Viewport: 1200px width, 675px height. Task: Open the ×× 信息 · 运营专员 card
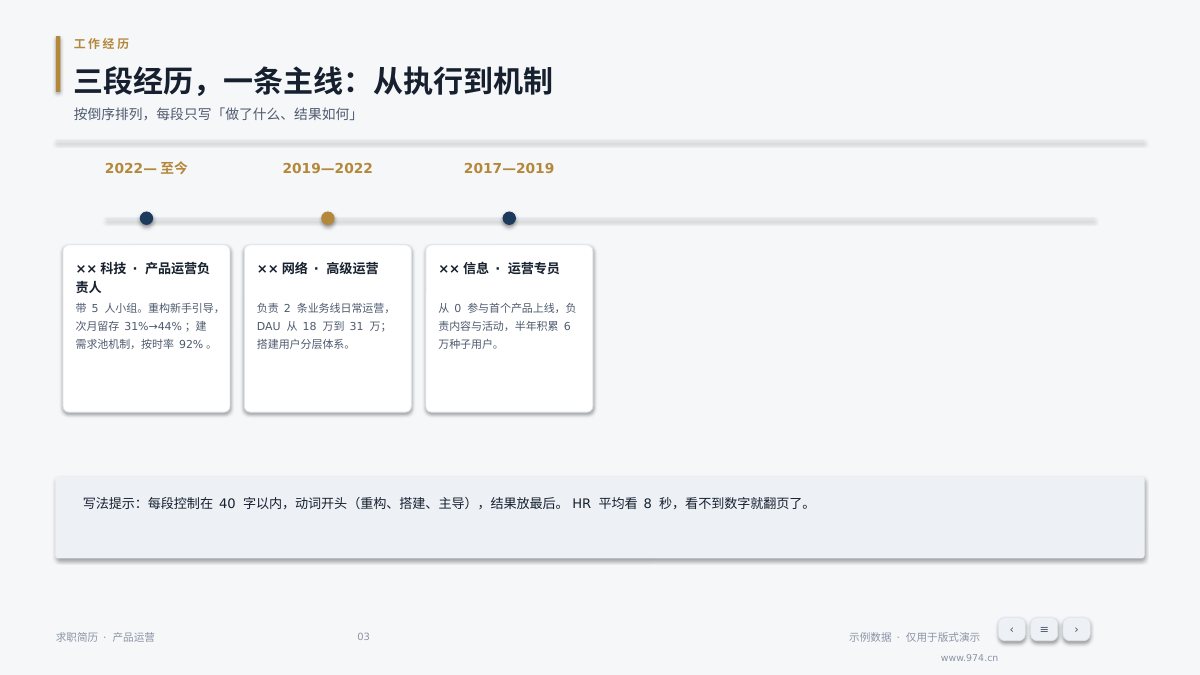(509, 328)
